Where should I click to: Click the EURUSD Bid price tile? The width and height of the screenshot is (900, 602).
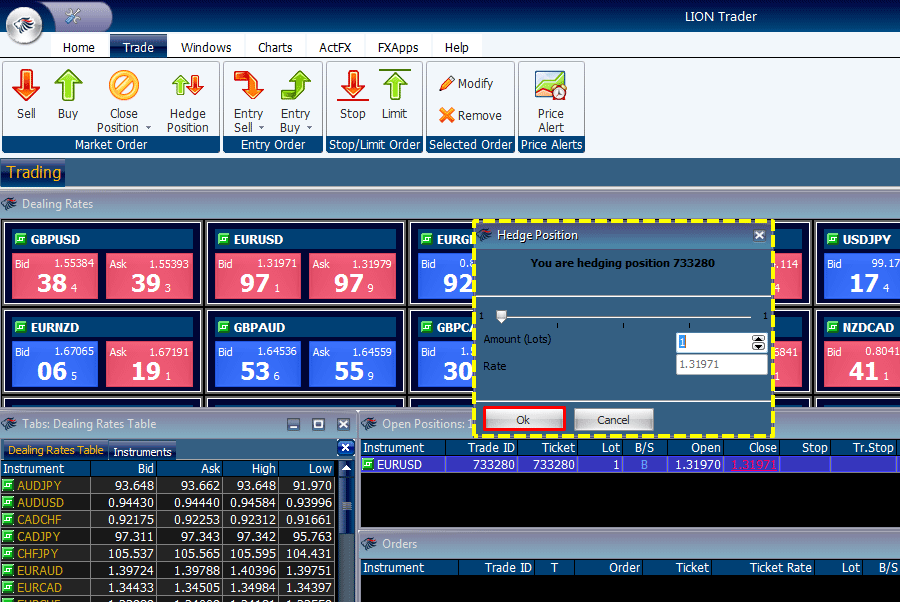[258, 277]
